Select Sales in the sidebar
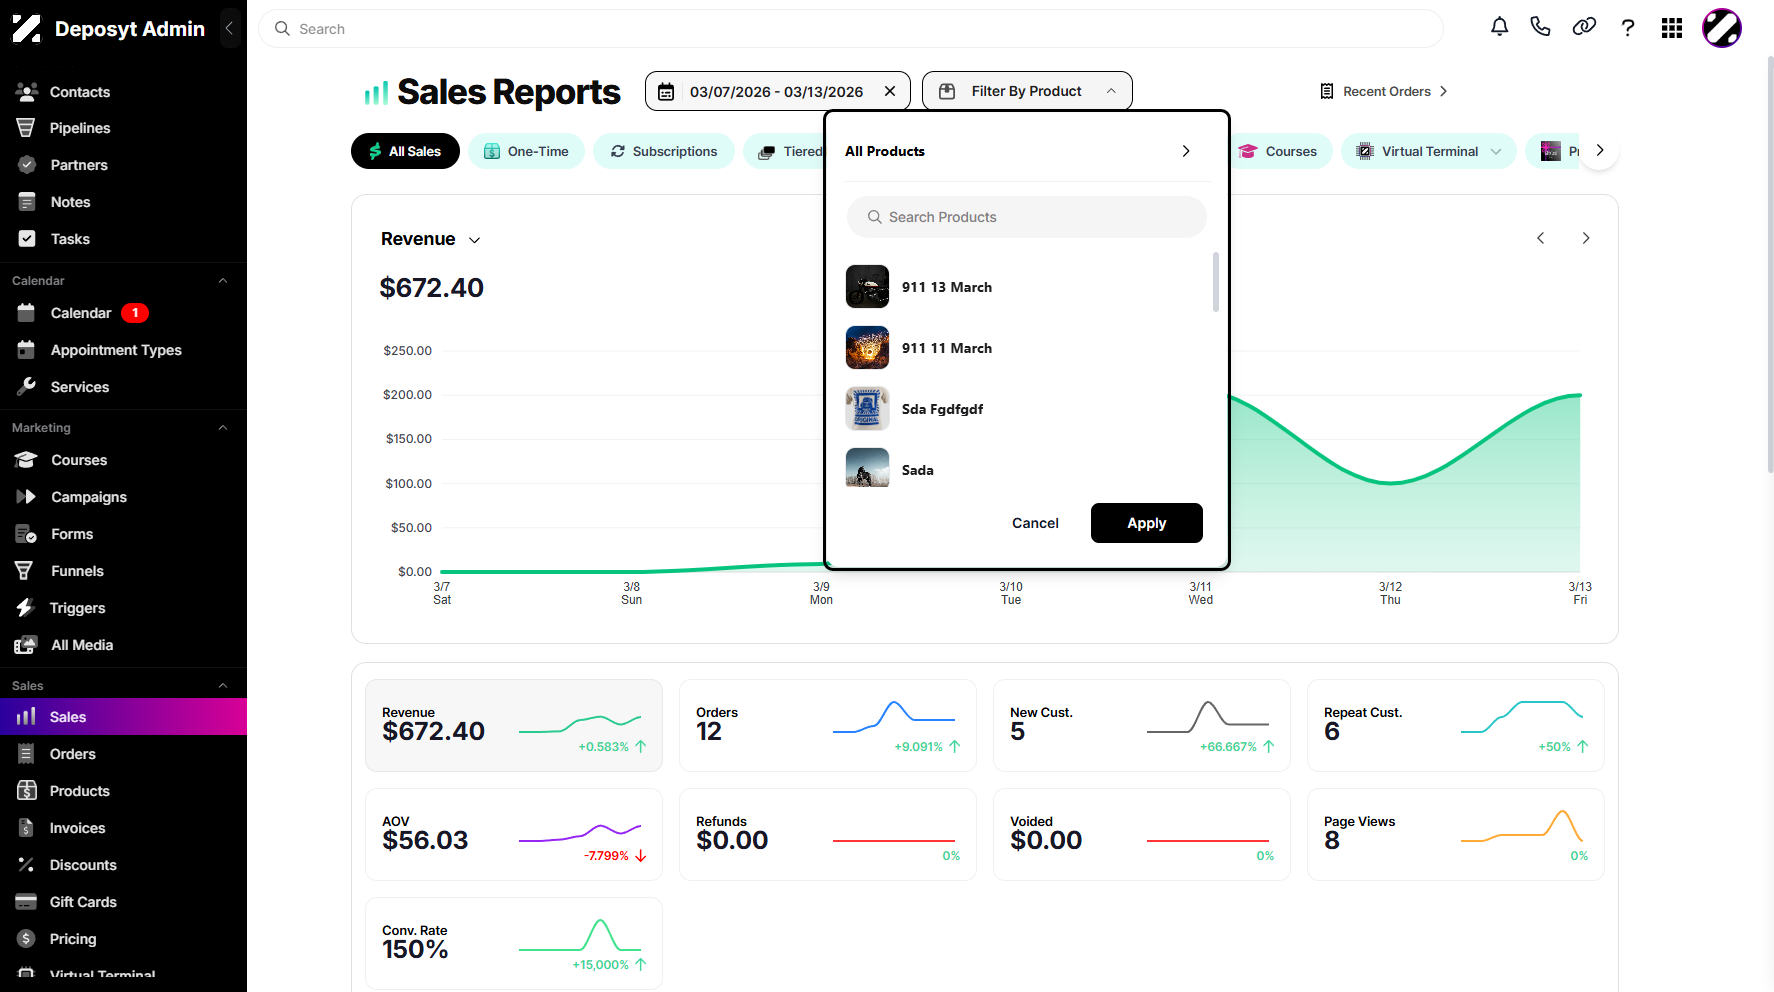This screenshot has width=1774, height=992. 123,717
